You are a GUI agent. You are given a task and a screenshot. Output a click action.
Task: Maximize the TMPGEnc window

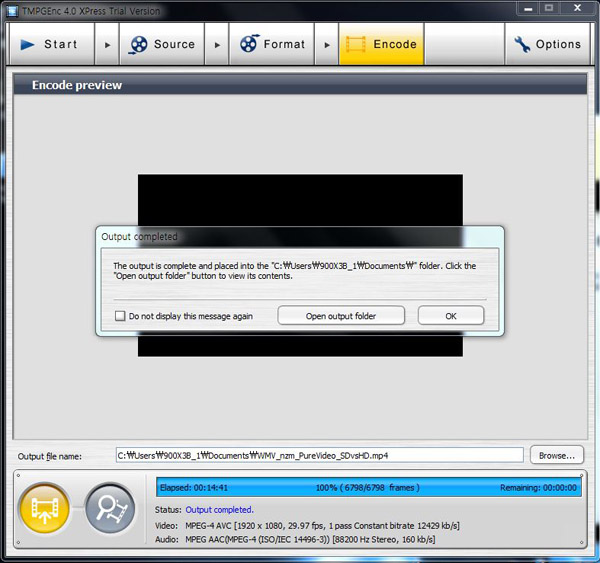point(549,8)
